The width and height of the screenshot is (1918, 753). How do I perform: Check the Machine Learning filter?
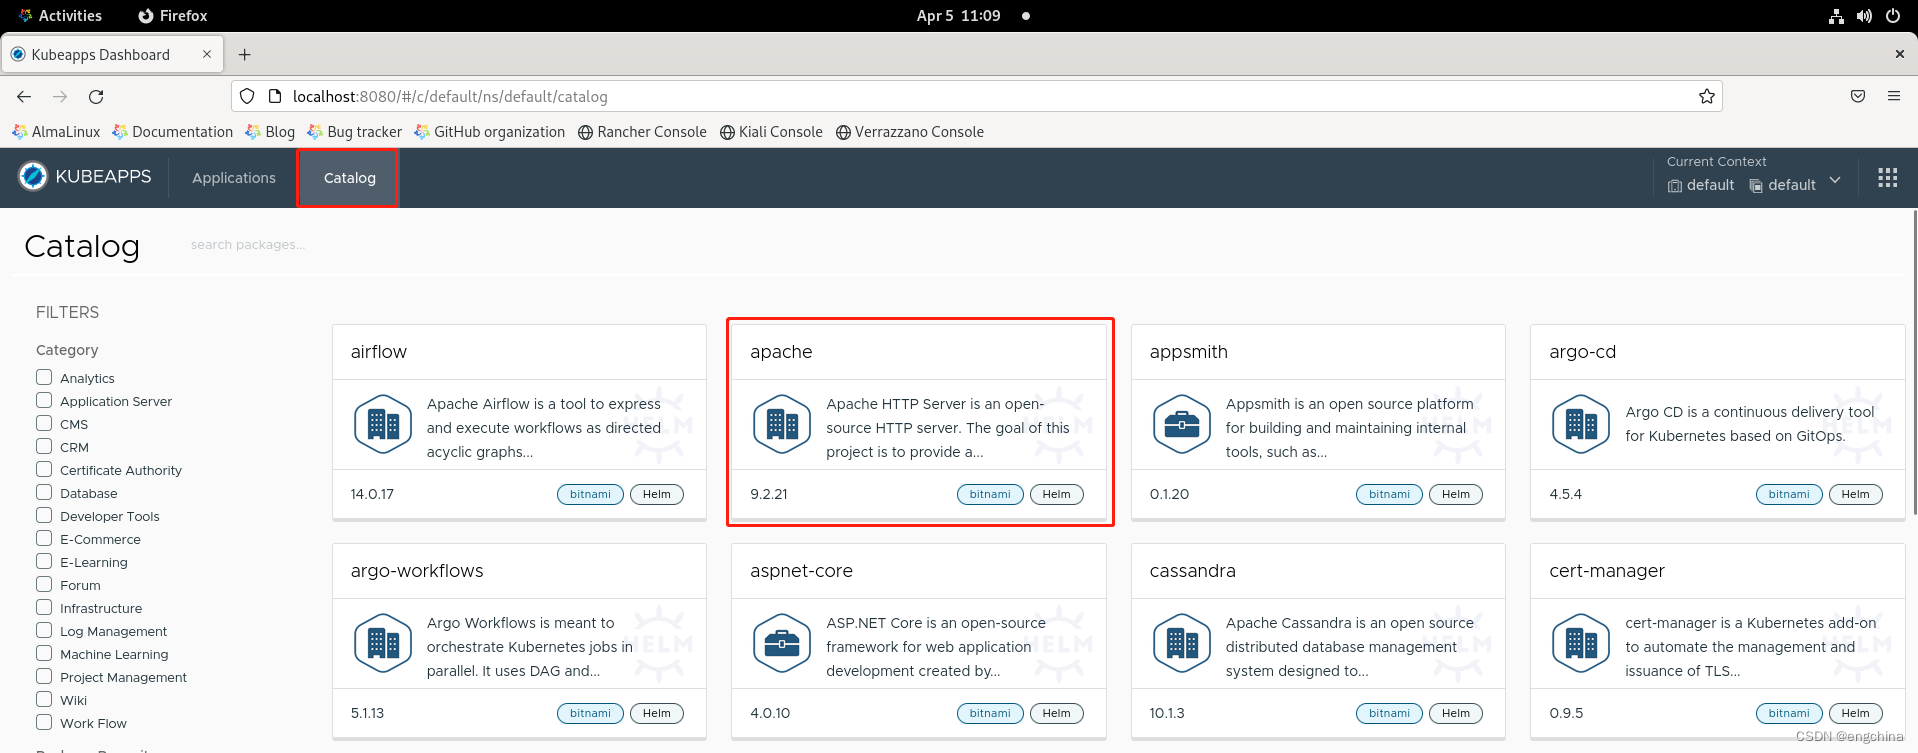(44, 653)
